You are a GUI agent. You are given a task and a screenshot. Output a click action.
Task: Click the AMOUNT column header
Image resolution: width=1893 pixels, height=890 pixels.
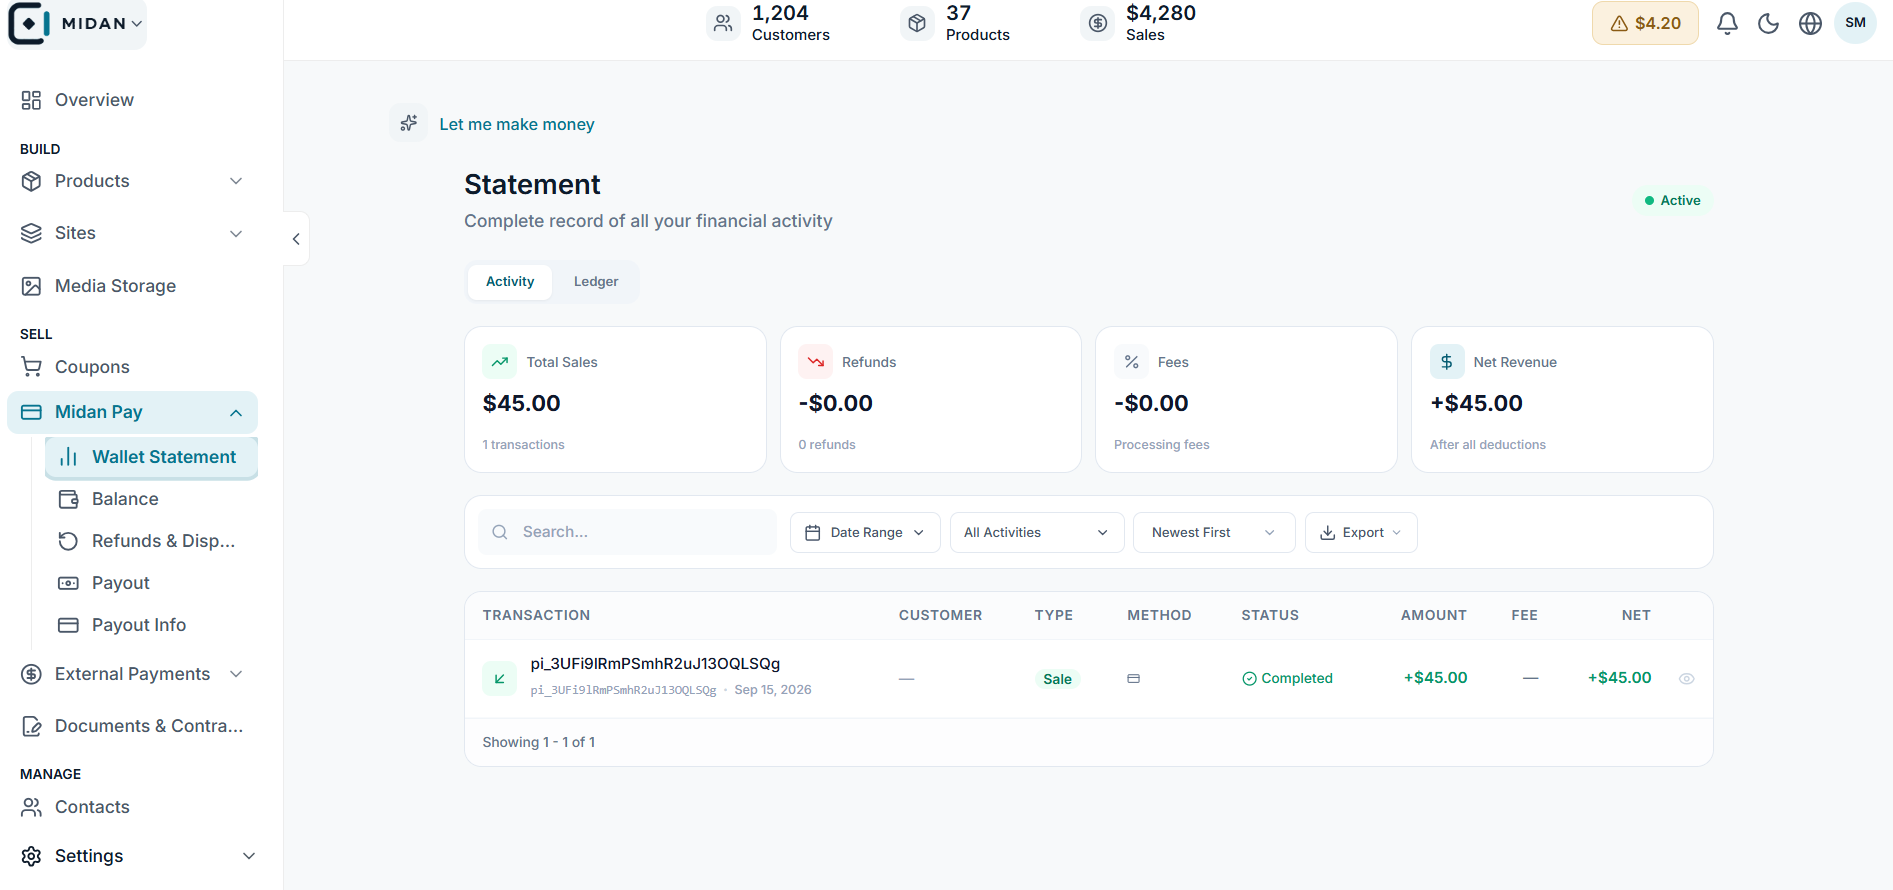(x=1433, y=615)
